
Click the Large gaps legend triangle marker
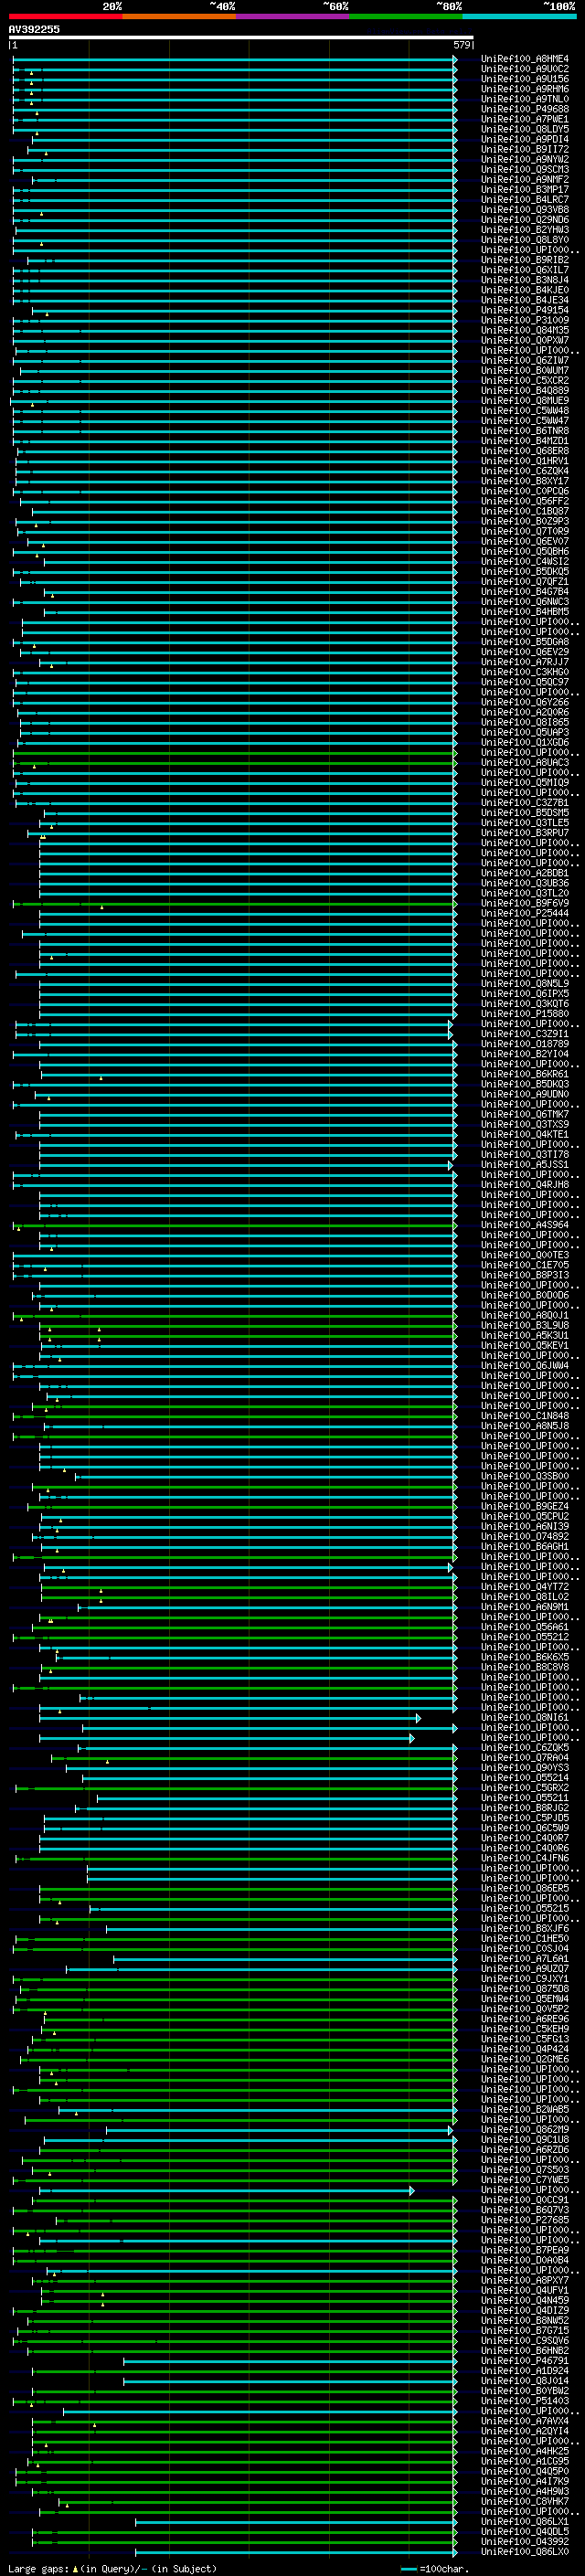[75, 2568]
